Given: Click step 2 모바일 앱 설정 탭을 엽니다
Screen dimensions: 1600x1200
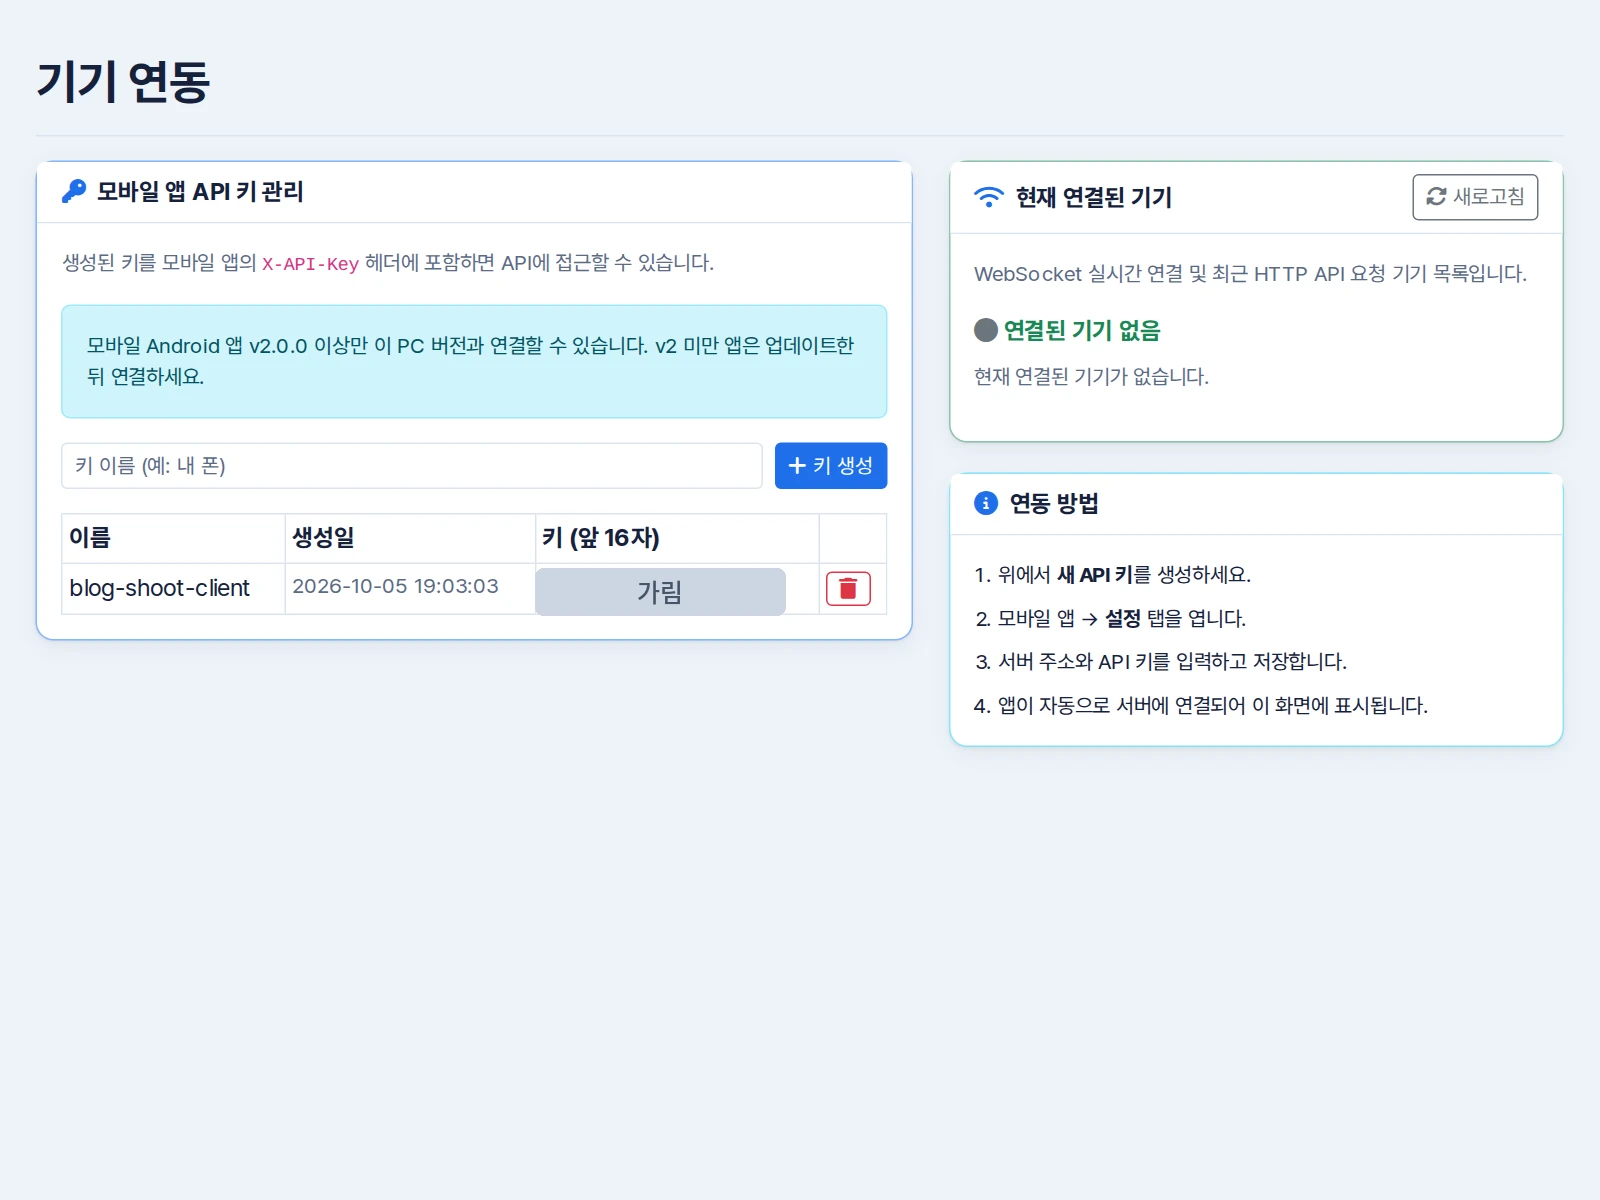Looking at the screenshot, I should 1110,619.
